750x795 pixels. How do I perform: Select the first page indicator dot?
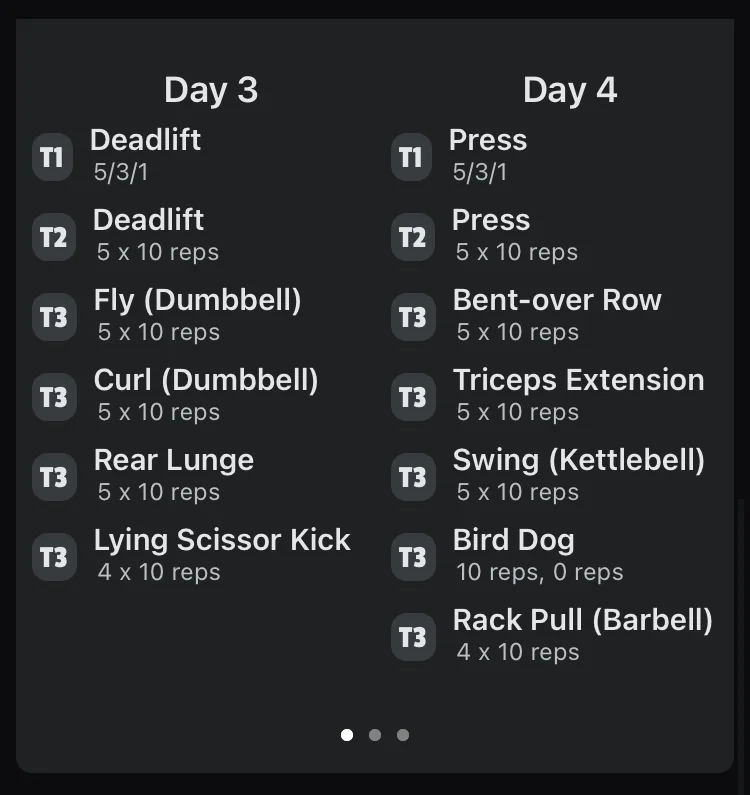[347, 735]
